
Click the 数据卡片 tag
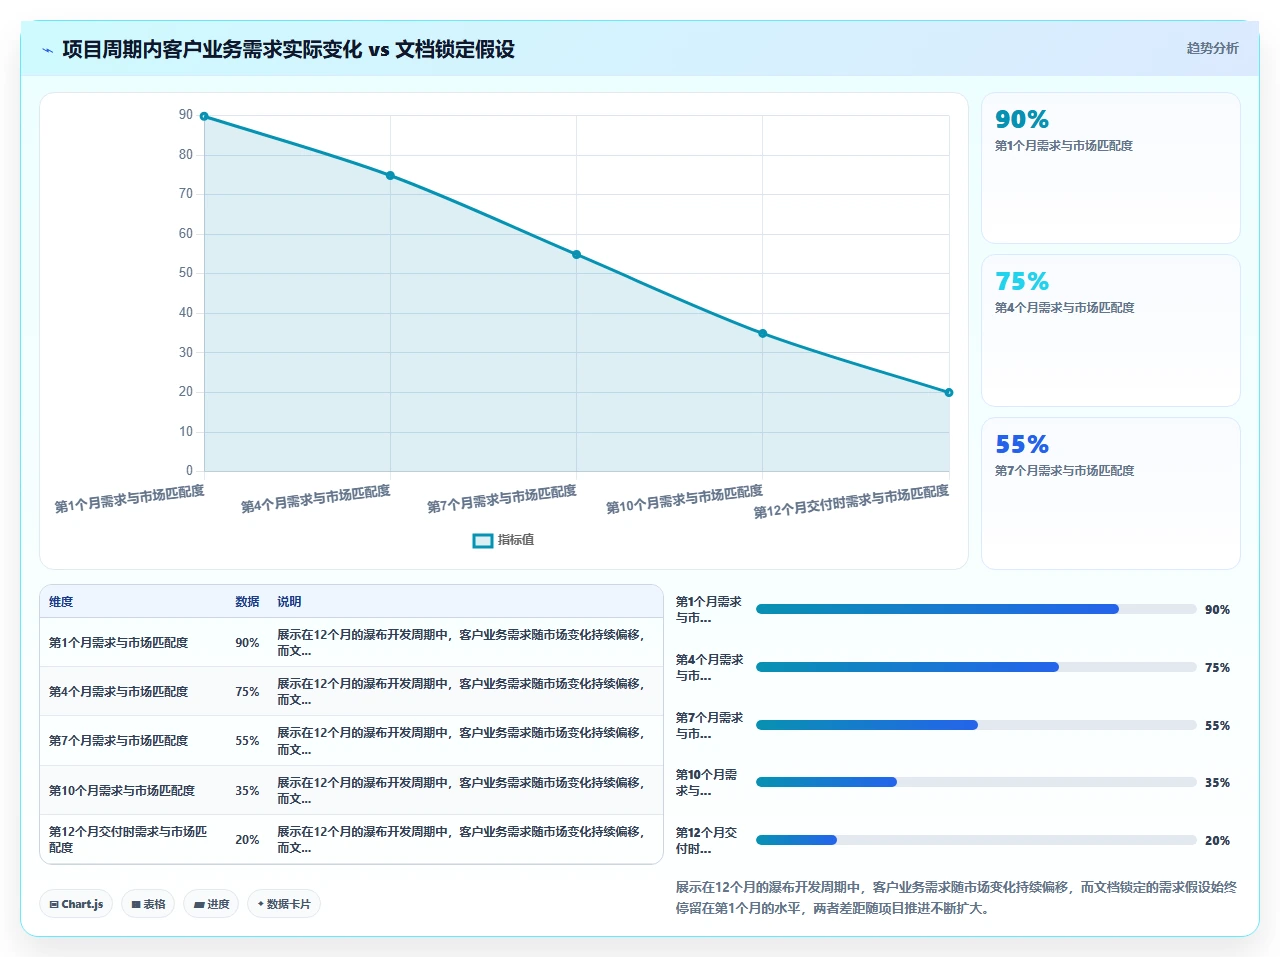pyautogui.click(x=284, y=904)
